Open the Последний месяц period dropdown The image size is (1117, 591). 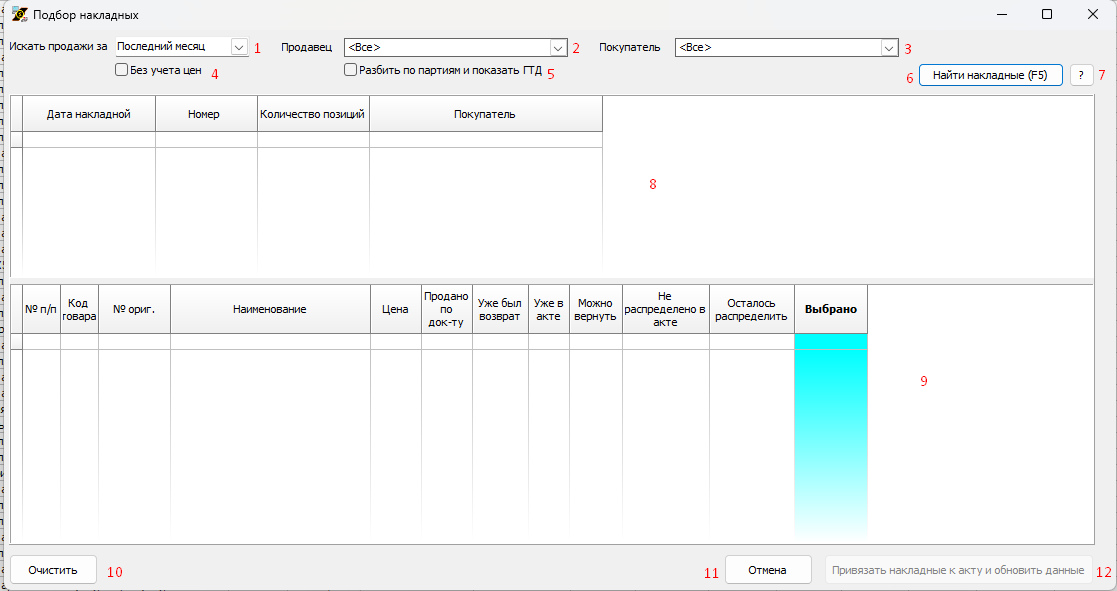(x=238, y=47)
